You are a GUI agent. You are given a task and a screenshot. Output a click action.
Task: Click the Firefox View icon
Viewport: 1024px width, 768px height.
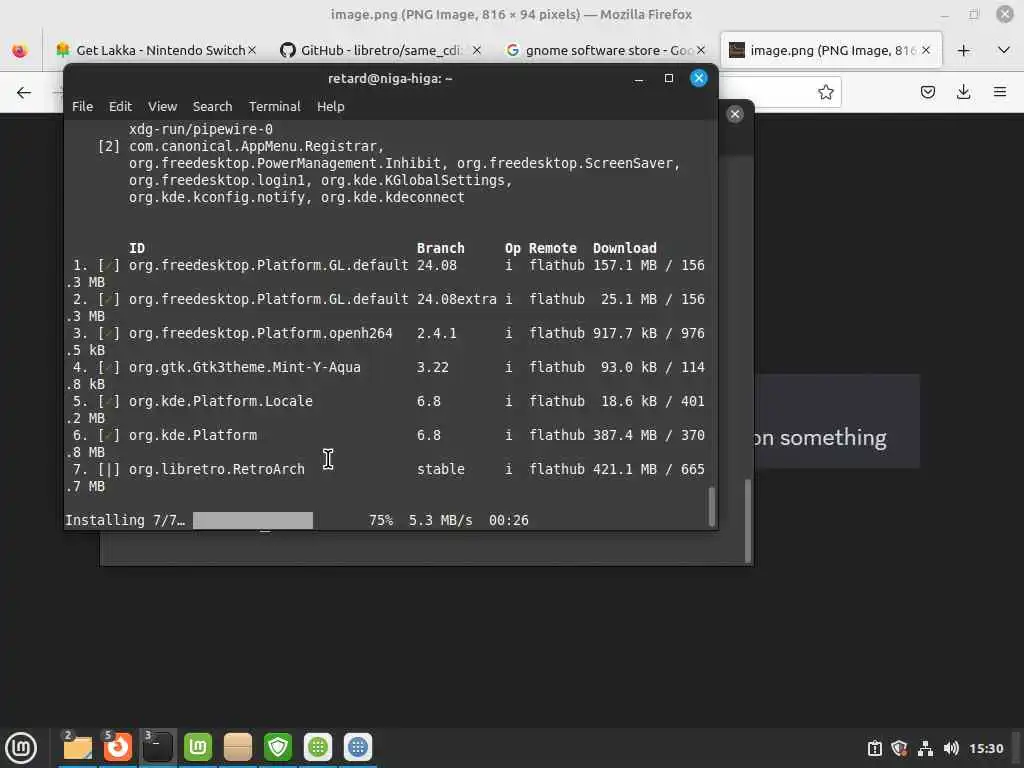click(20, 50)
